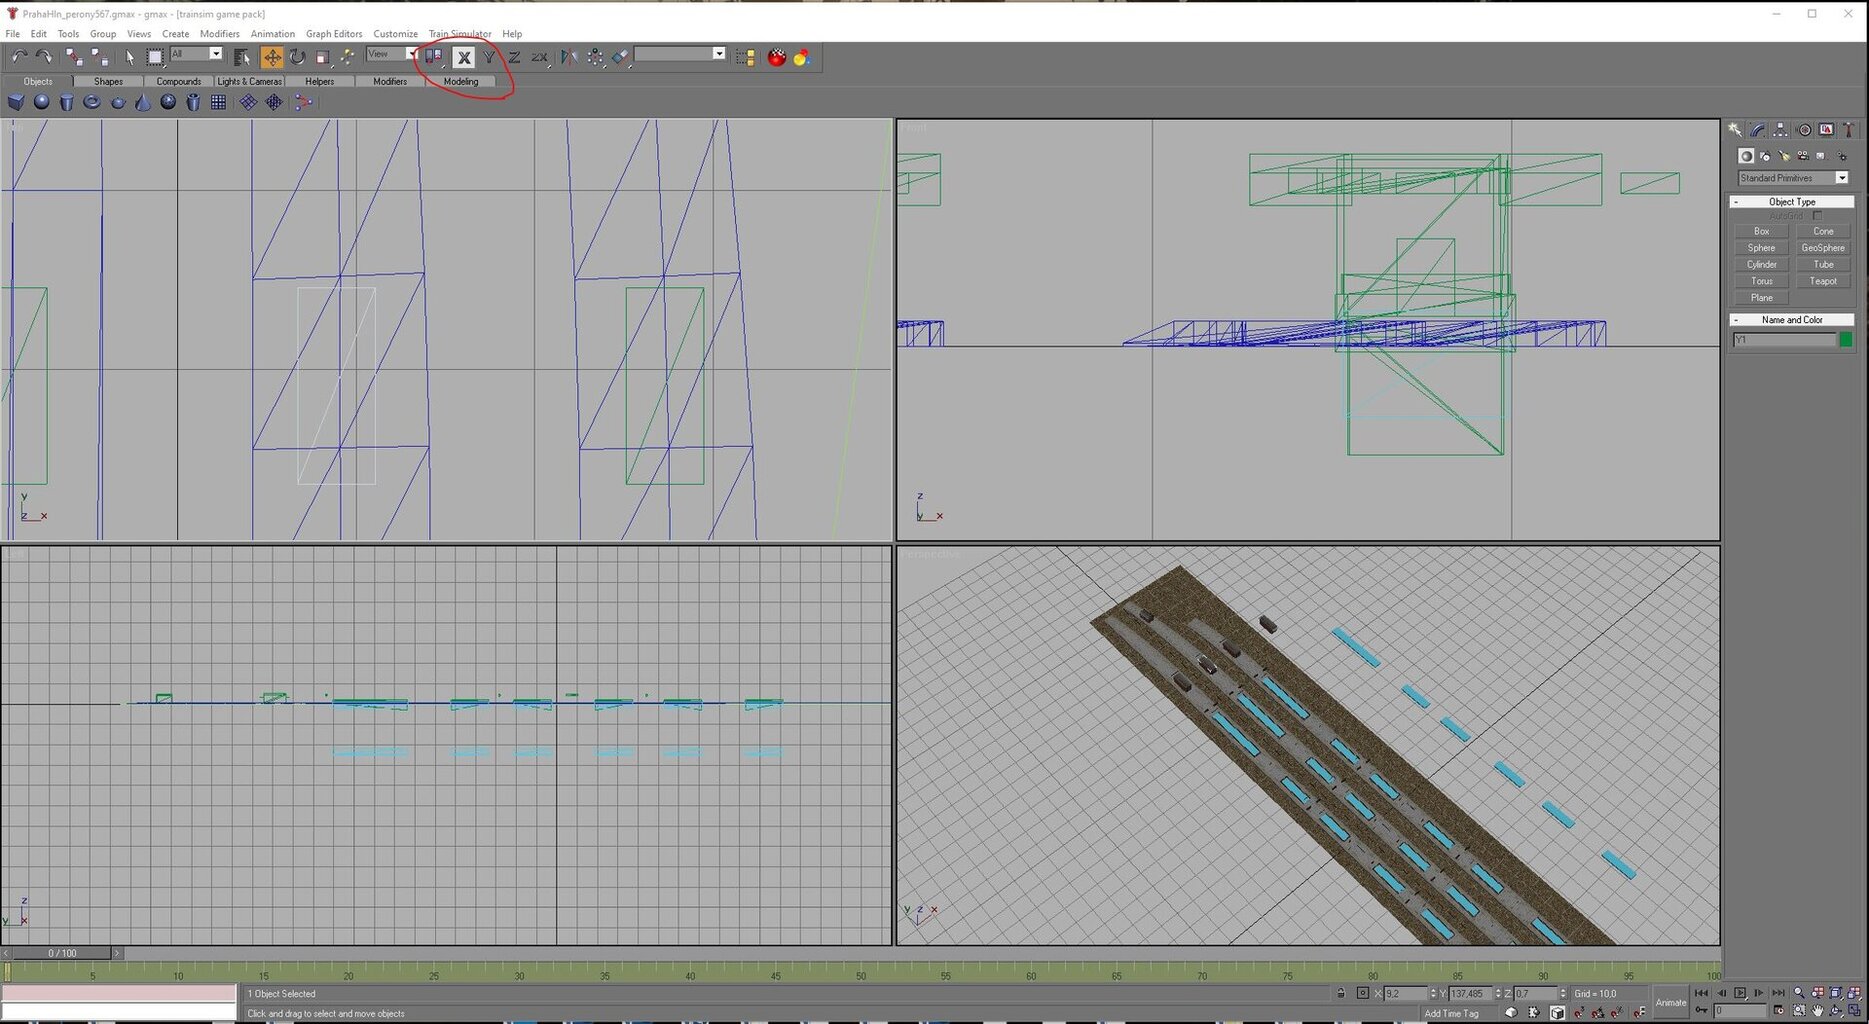The width and height of the screenshot is (1869, 1024).
Task: Pick the rectangular selection region tool
Action: [x=155, y=57]
